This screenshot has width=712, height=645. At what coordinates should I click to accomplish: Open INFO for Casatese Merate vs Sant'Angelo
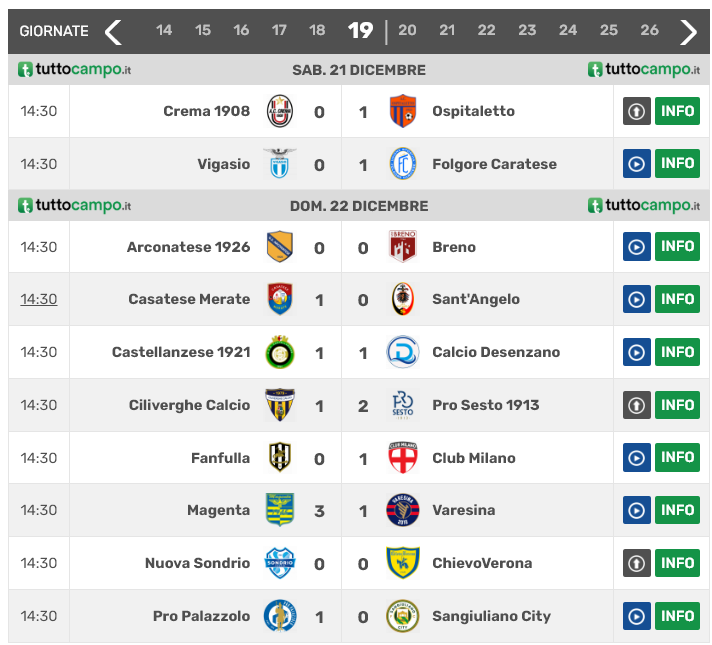tap(677, 299)
